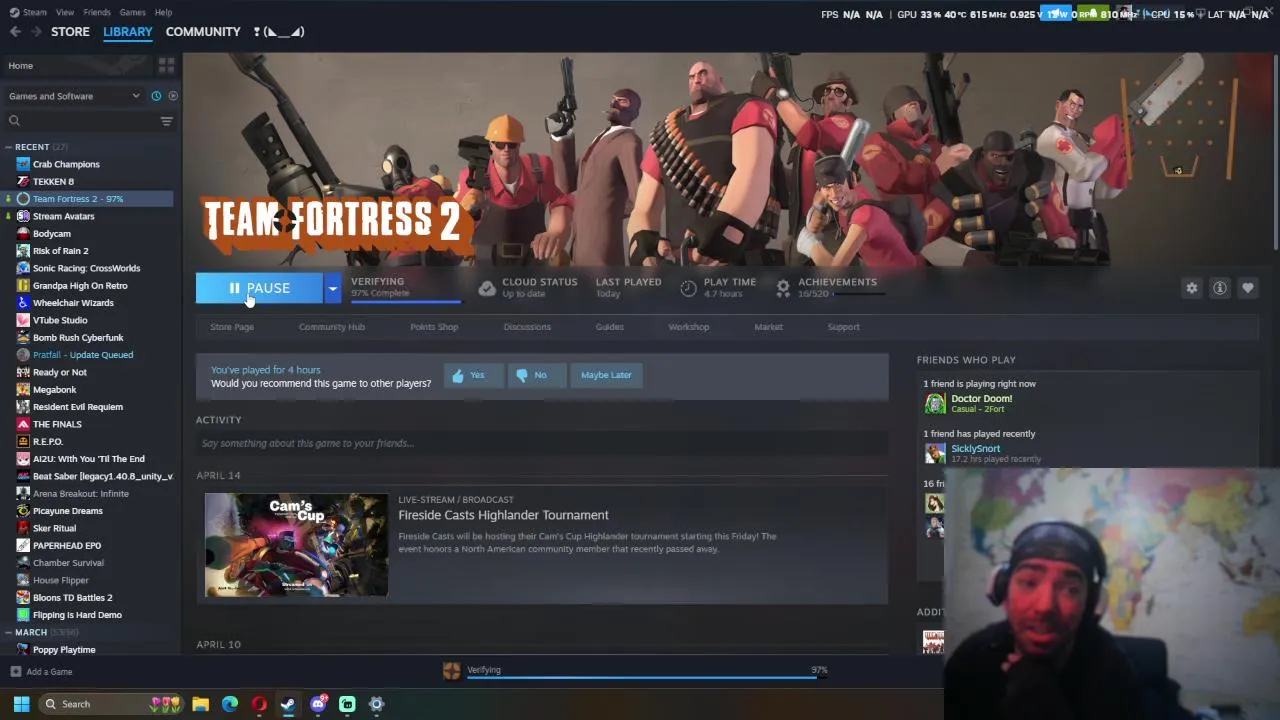
Task: Open the dropdown arrow beside Pause button
Action: (332, 288)
